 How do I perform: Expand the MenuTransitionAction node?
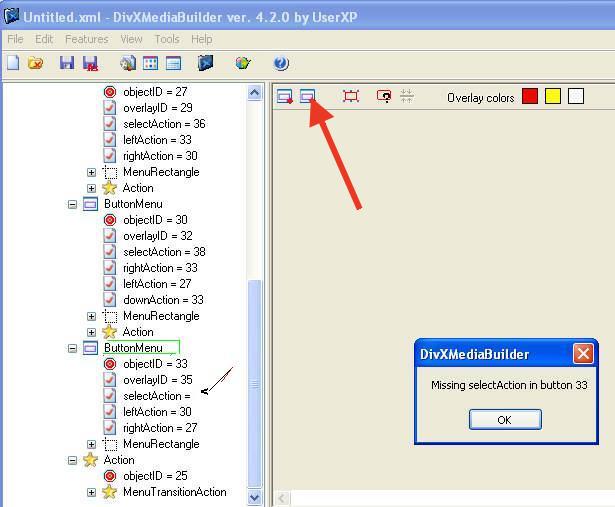(91, 492)
